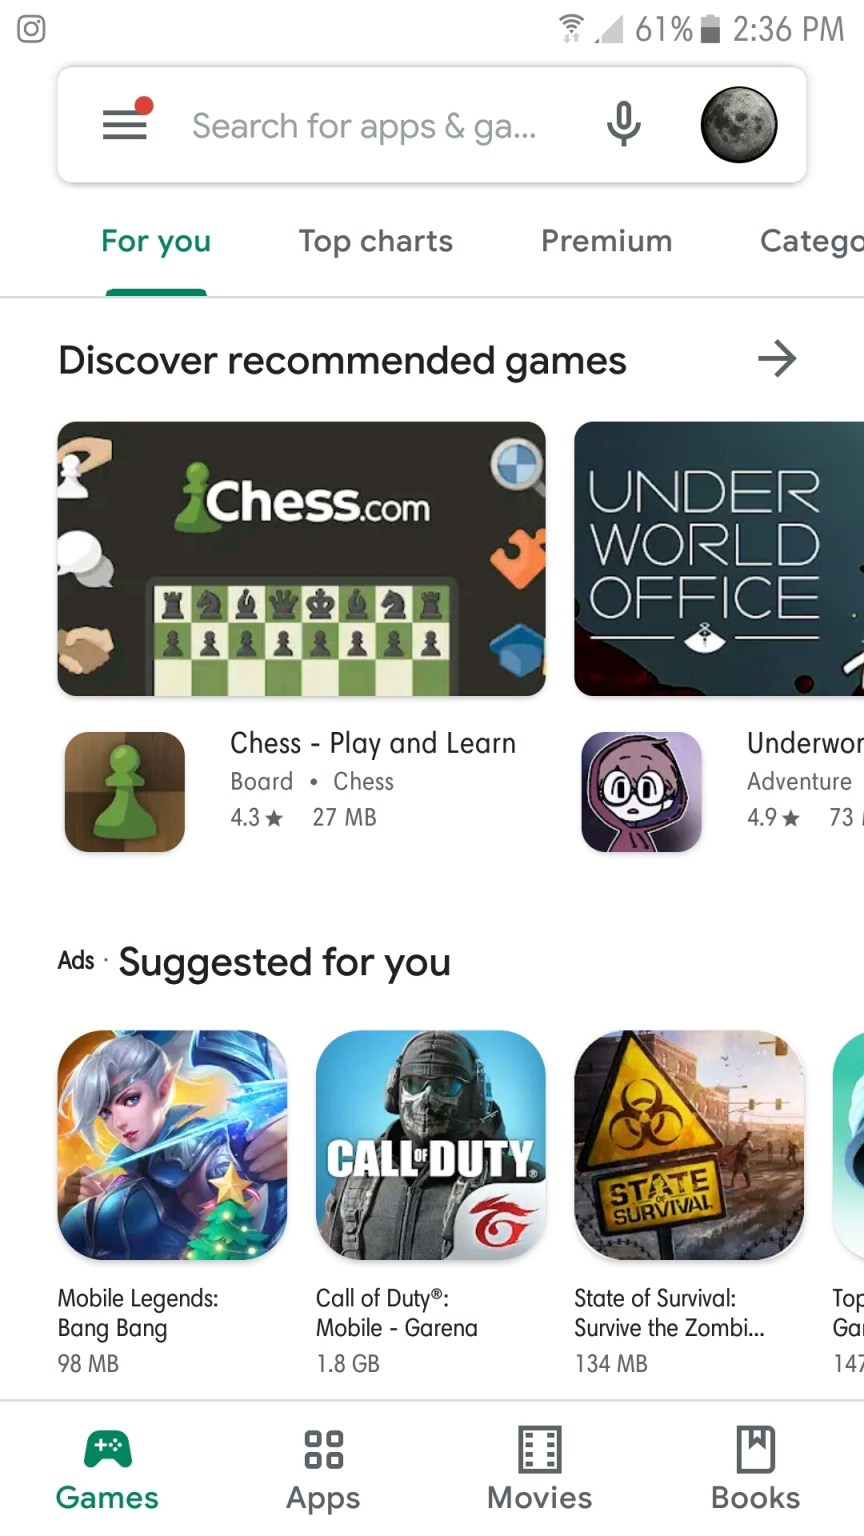Open Chess - Play and Learn app icon
The height and width of the screenshot is (1536, 864).
125,792
